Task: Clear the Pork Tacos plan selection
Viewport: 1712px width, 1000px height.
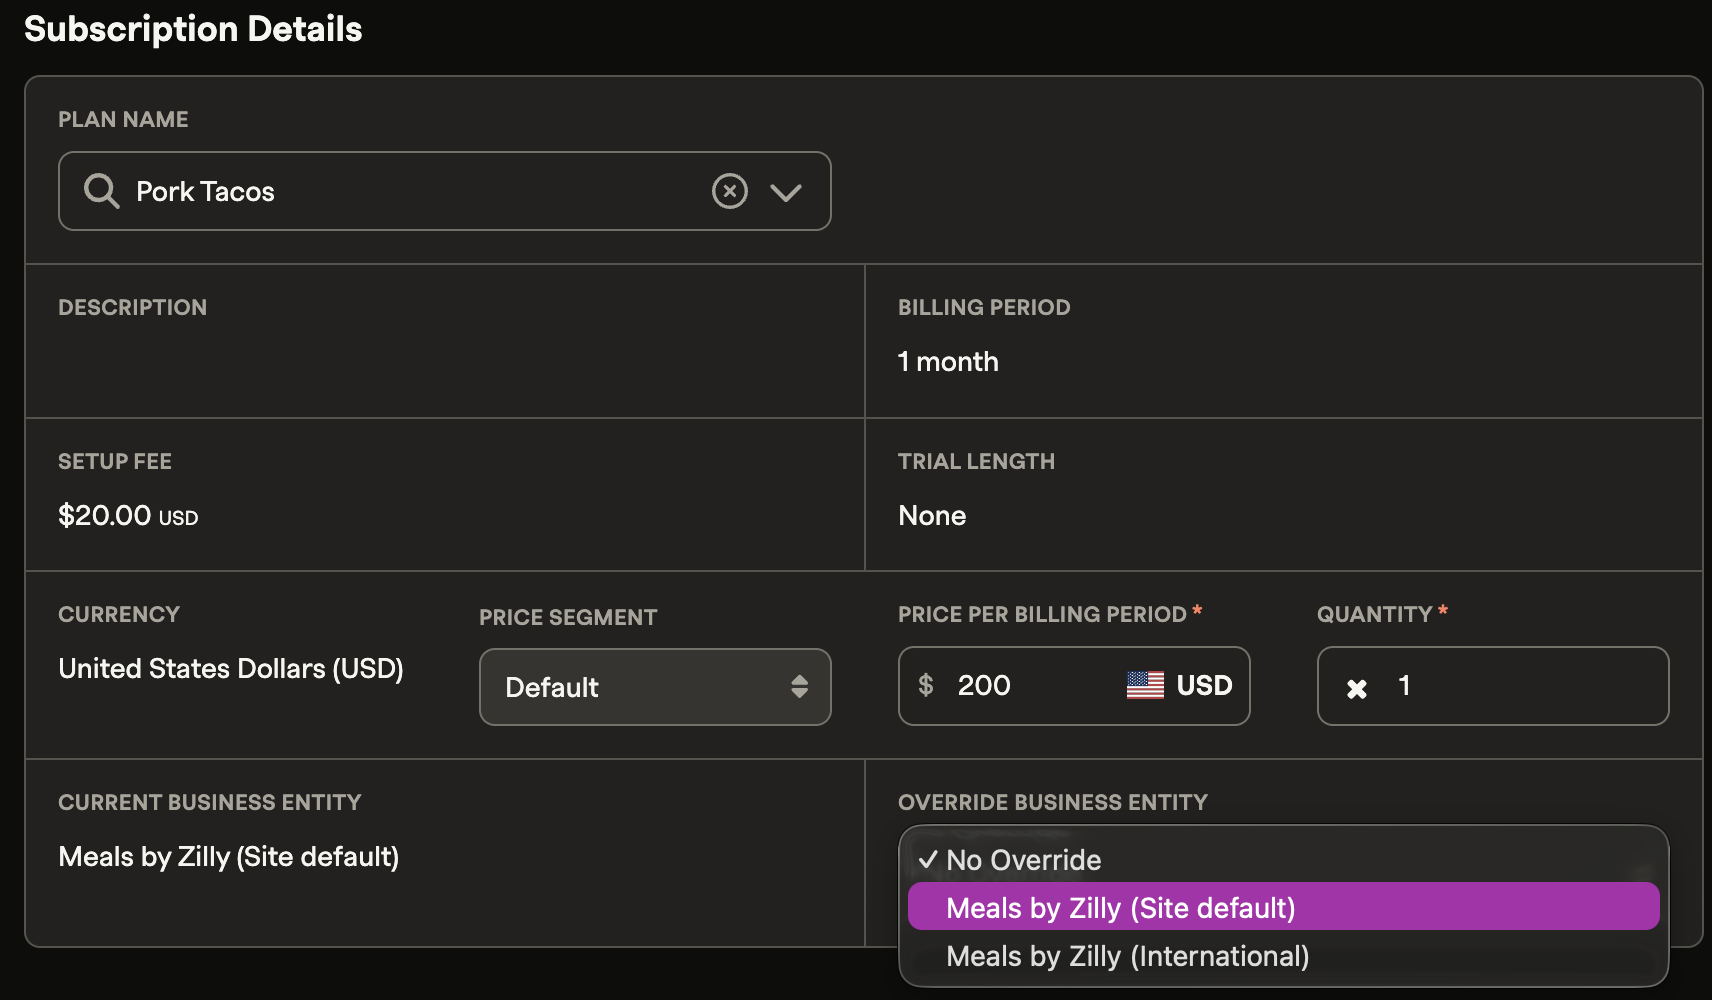Action: click(729, 190)
